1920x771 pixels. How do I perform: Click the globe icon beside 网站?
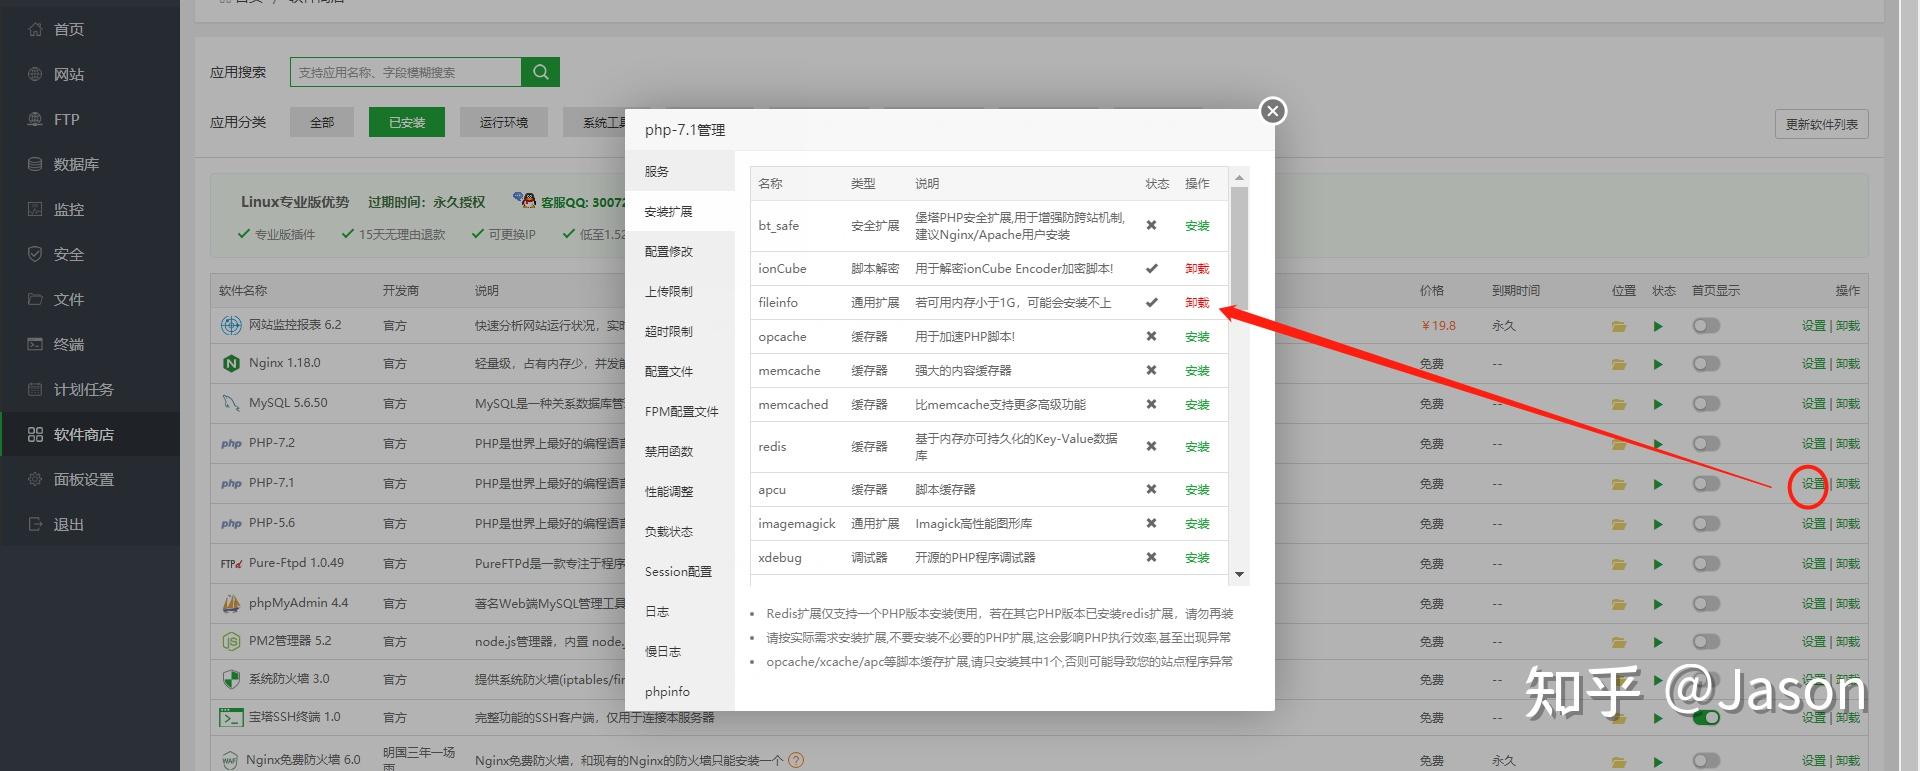tap(35, 74)
